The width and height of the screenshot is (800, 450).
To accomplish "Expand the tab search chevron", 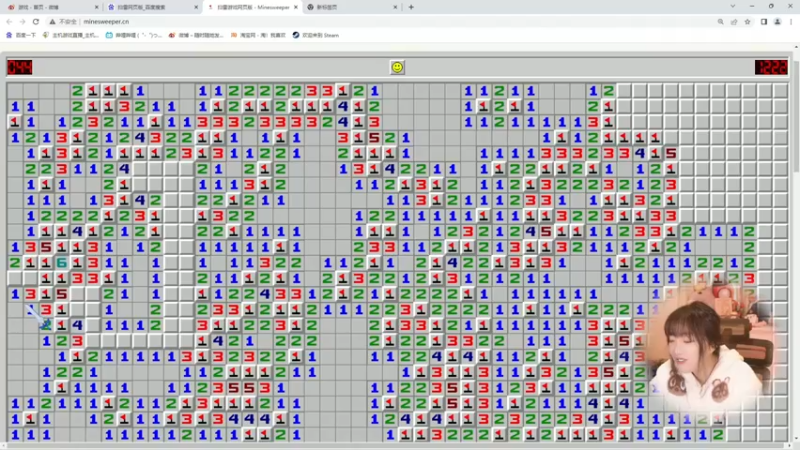I will (x=733, y=7).
